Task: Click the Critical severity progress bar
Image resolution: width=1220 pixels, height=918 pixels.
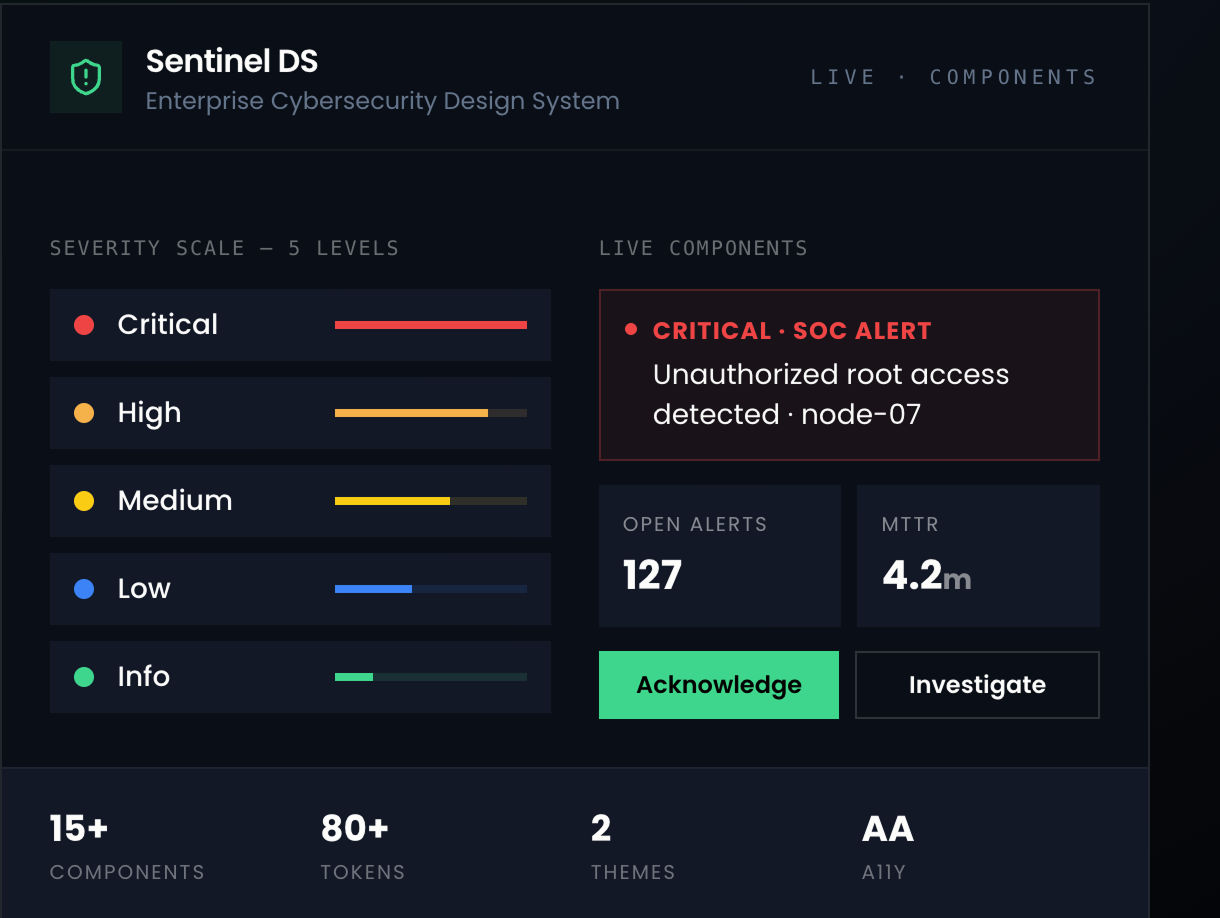Action: pyautogui.click(x=431, y=325)
